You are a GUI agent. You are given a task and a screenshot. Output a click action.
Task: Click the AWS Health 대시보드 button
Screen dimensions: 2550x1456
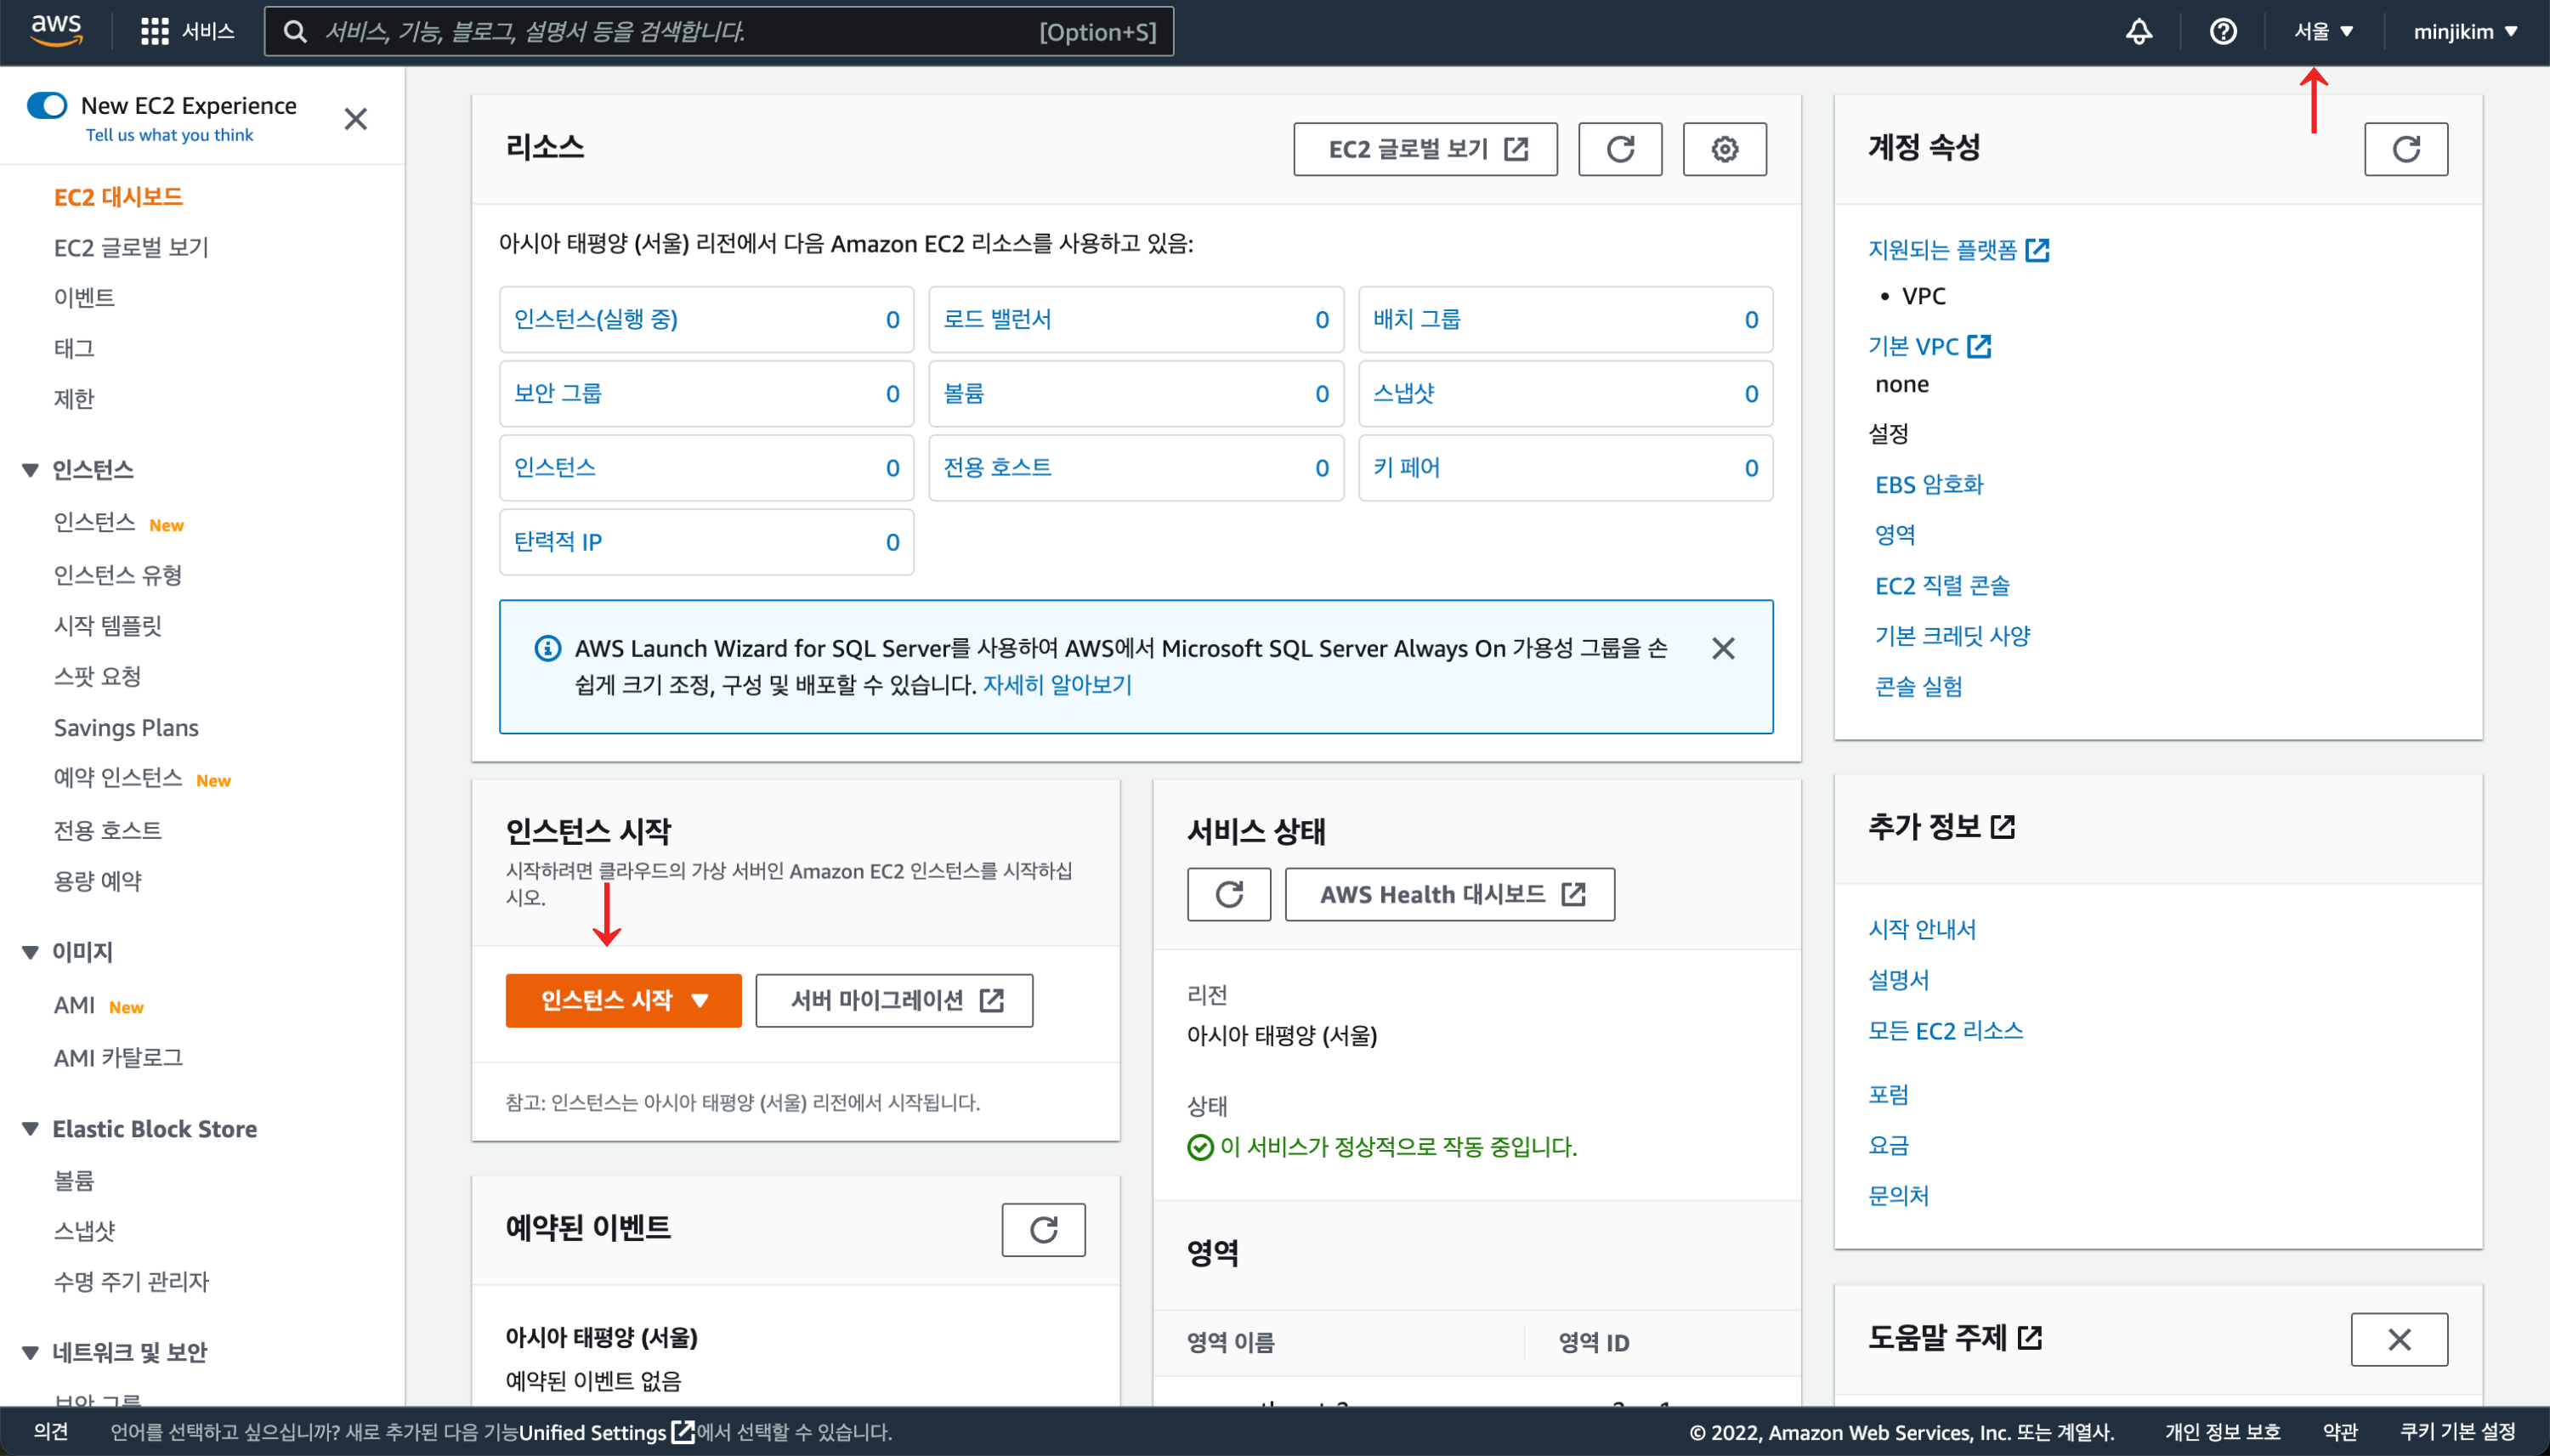(x=1449, y=894)
